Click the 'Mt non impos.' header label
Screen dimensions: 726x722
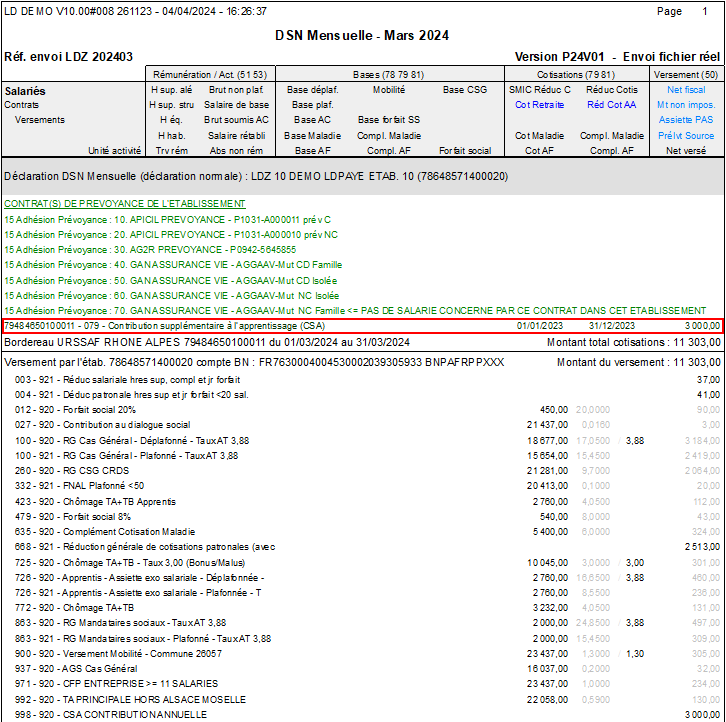coord(686,104)
